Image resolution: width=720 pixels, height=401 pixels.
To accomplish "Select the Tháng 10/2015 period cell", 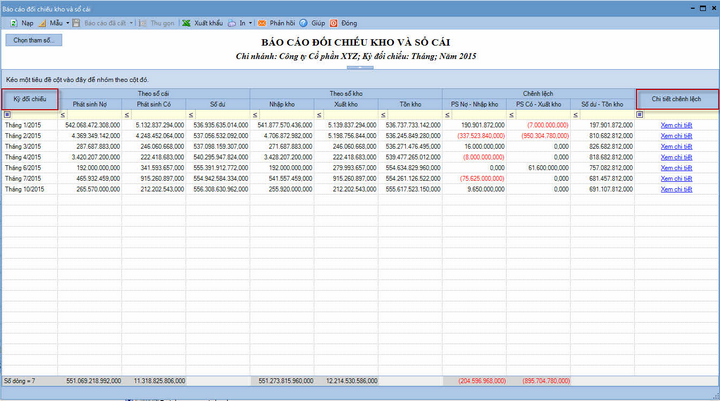I will pyautogui.click(x=30, y=189).
